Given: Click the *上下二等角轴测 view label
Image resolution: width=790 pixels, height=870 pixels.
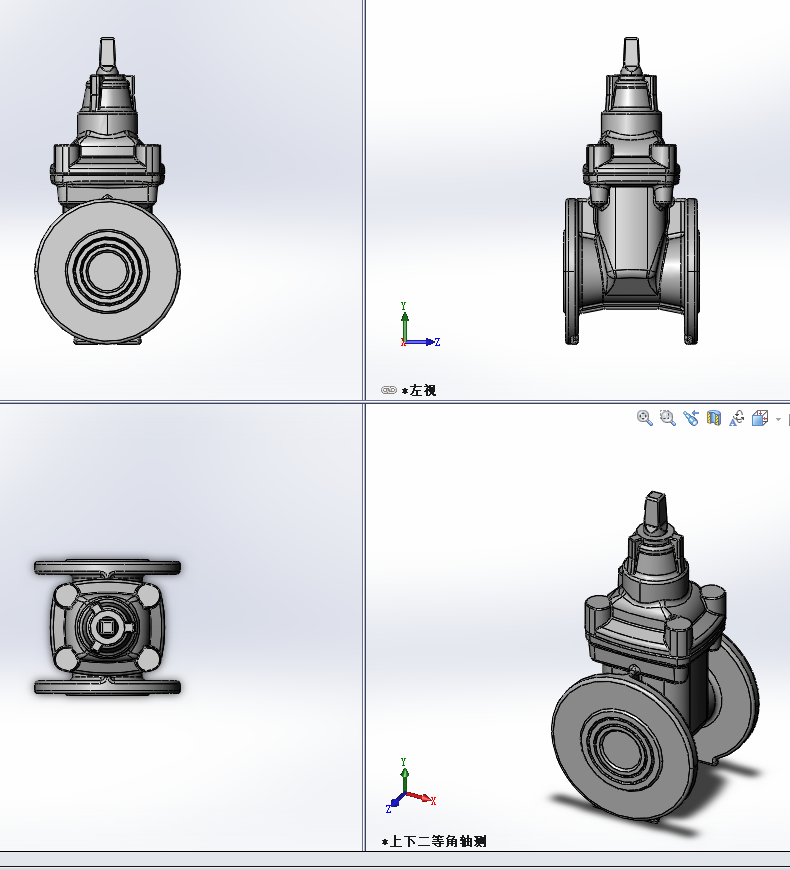Looking at the screenshot, I should [434, 842].
